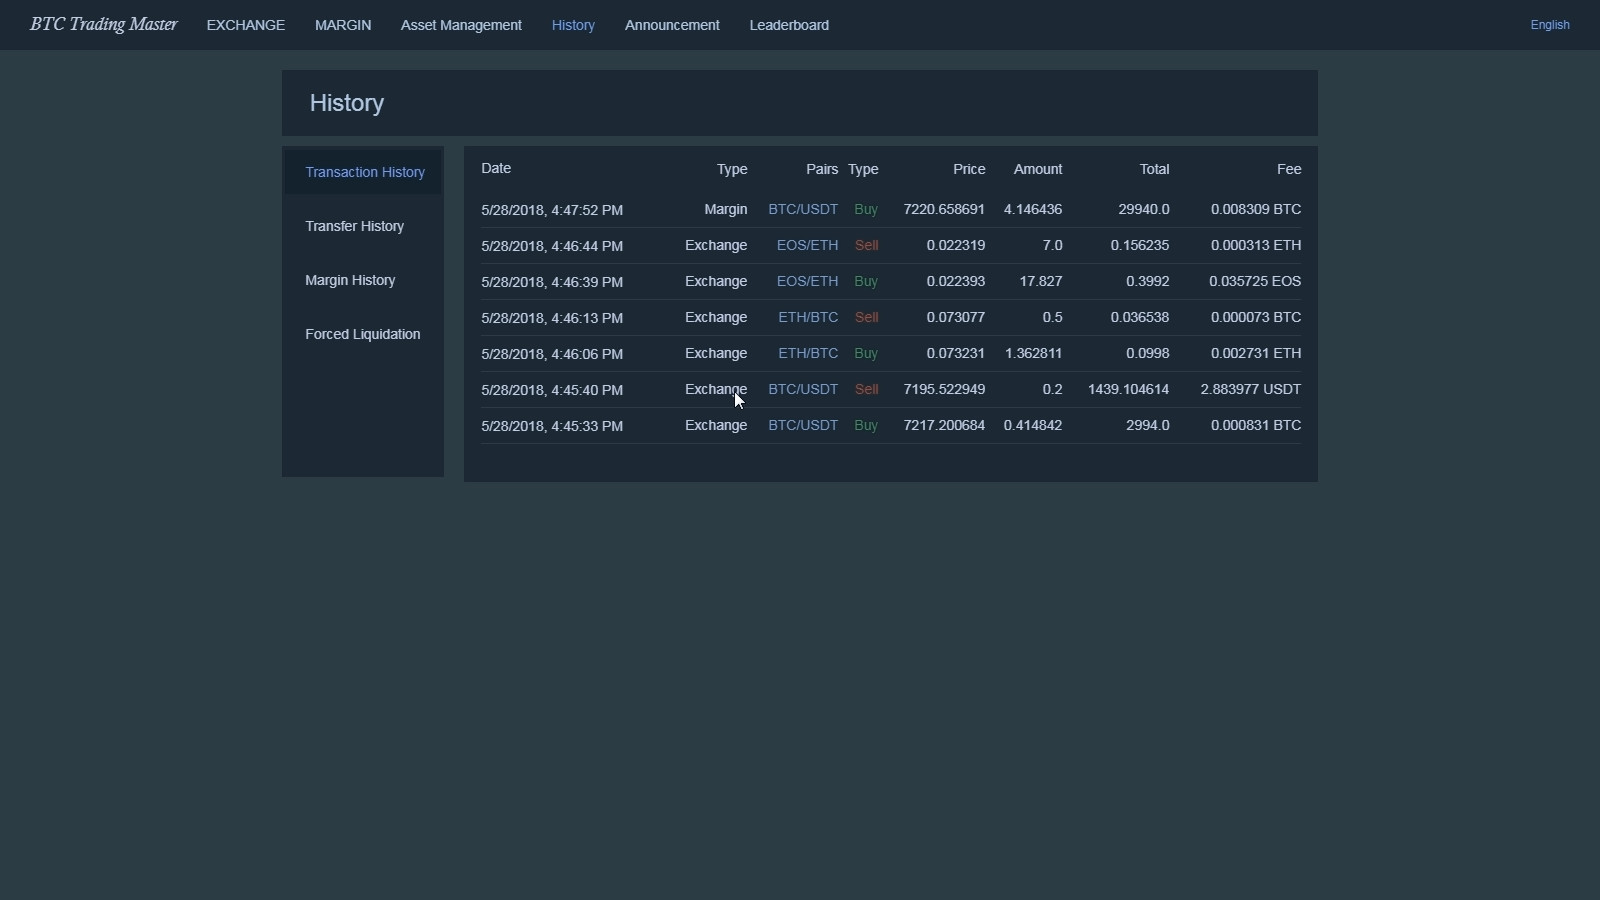Switch to the Transfer History tab
The width and height of the screenshot is (1600, 900).
click(x=355, y=226)
